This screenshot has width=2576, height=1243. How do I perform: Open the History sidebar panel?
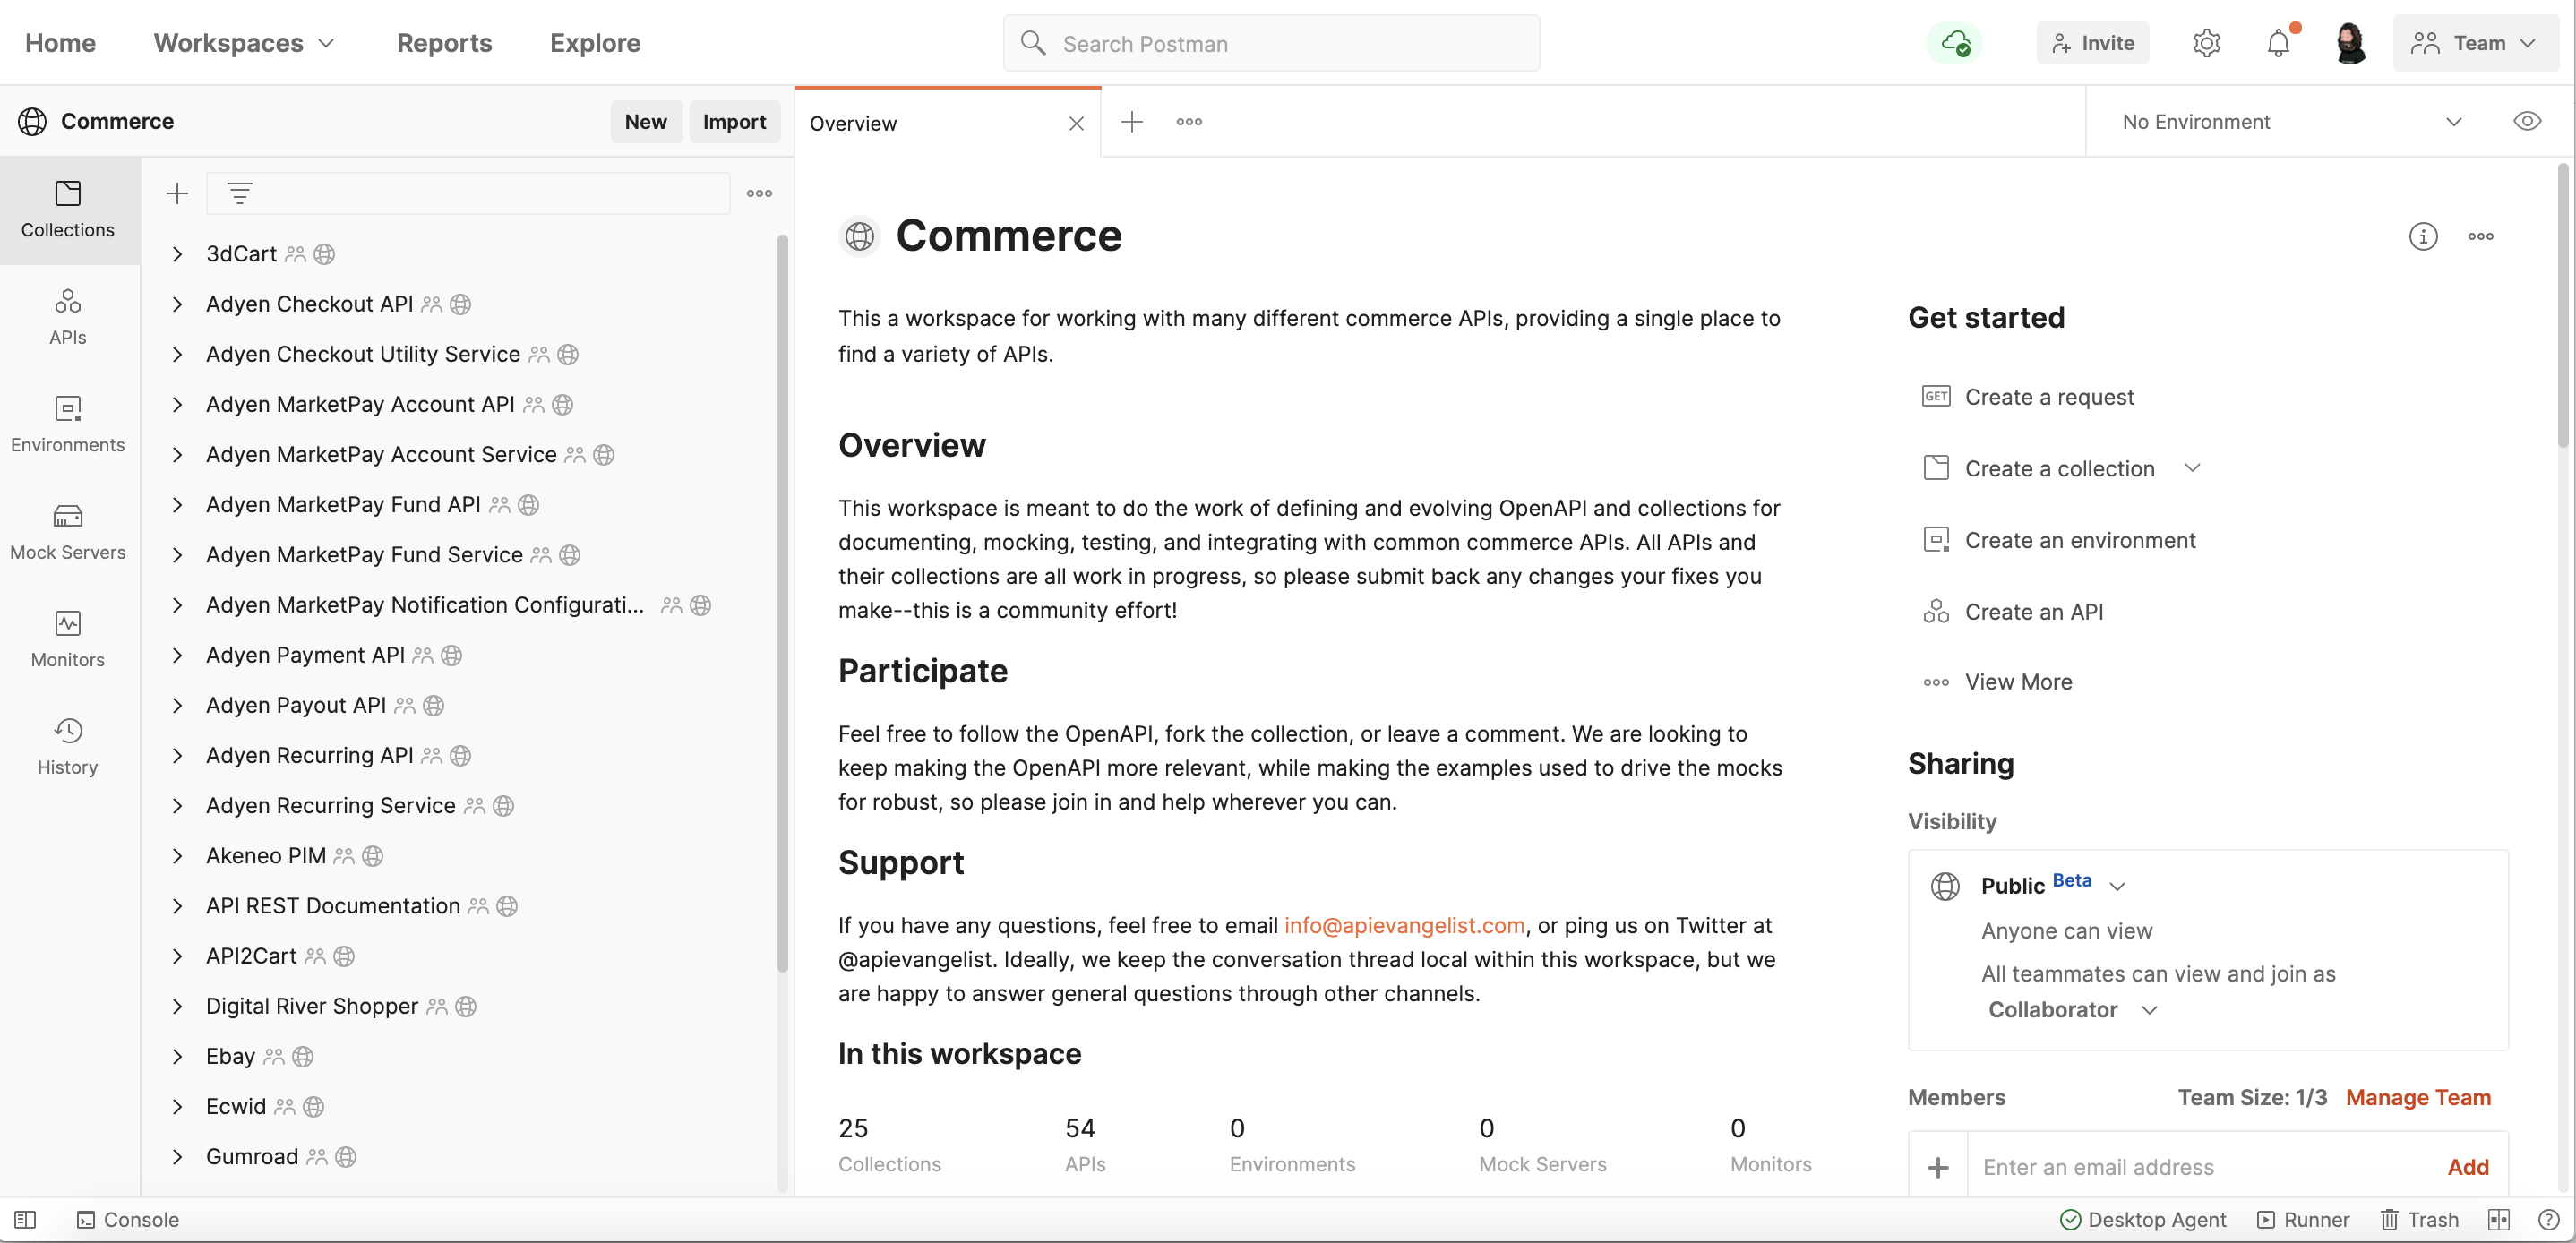(x=68, y=747)
